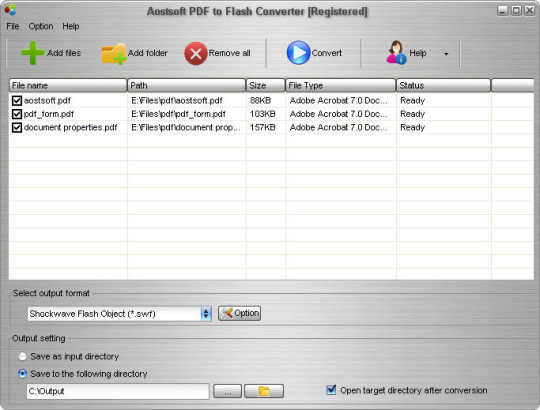Viewport: 540px width, 410px height.
Task: Select Save to the following directory radio
Action: pos(22,374)
